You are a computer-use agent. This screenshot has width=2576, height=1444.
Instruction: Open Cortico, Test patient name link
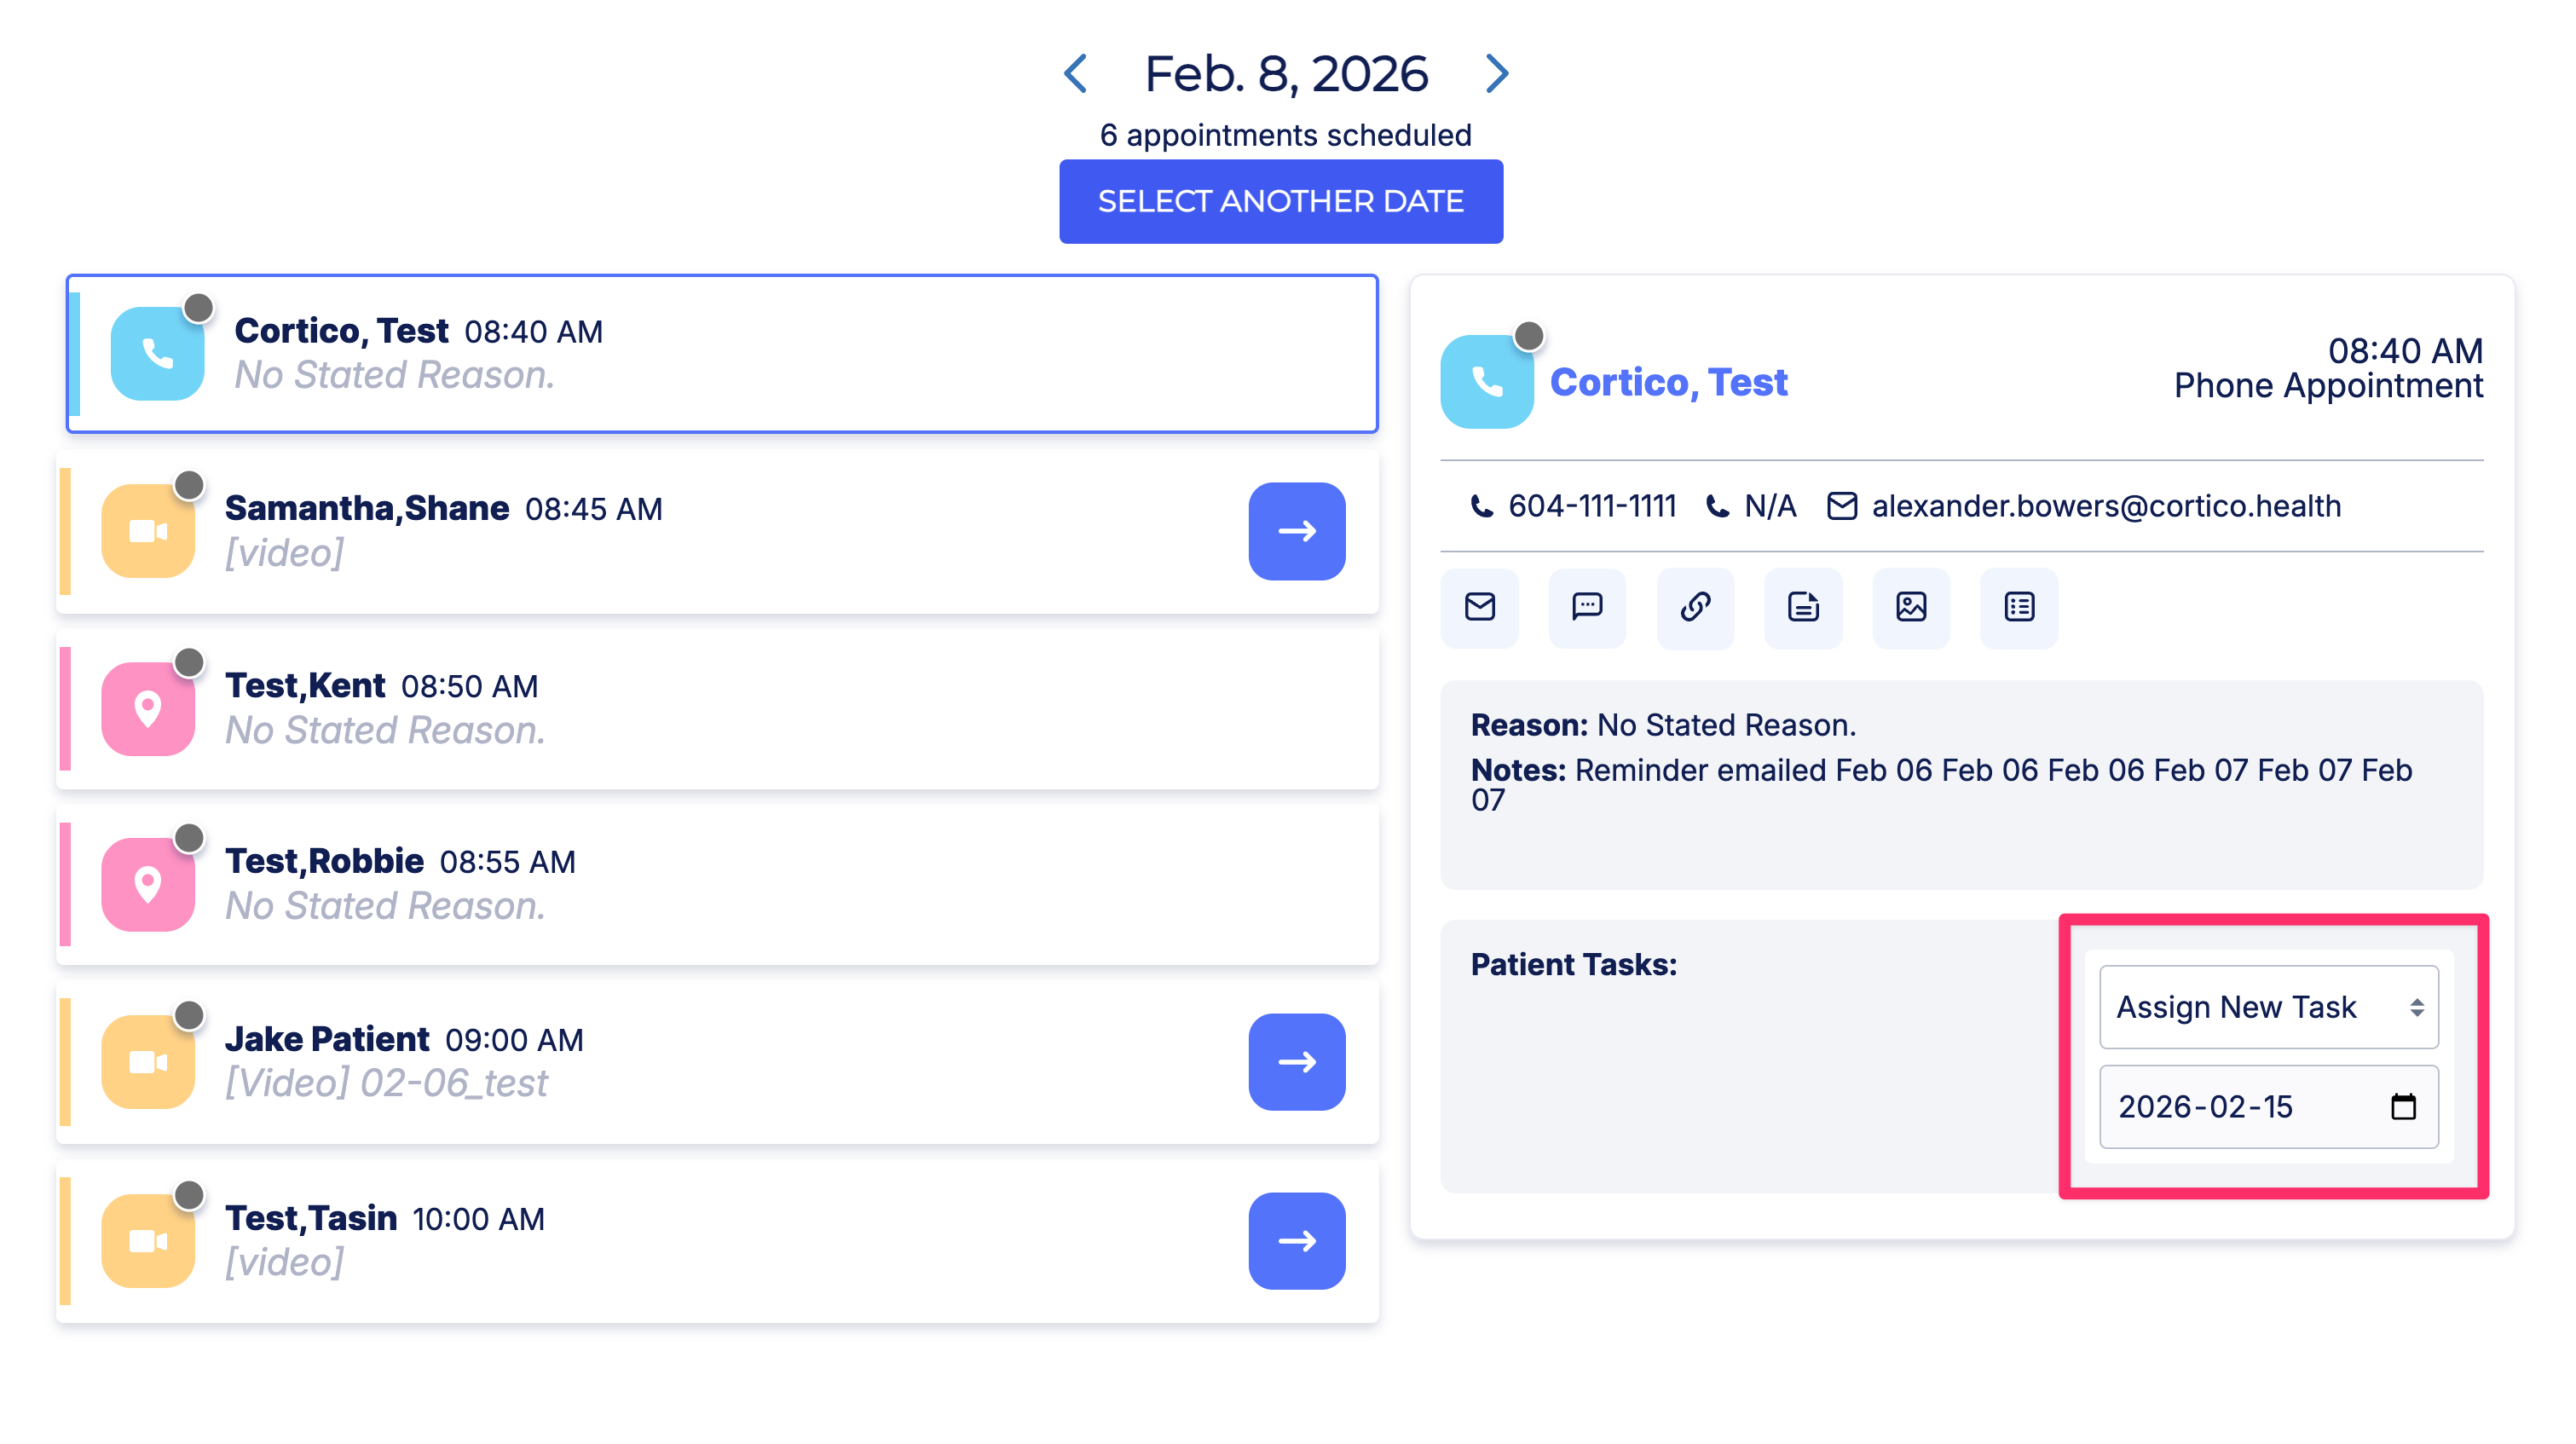click(x=1668, y=383)
